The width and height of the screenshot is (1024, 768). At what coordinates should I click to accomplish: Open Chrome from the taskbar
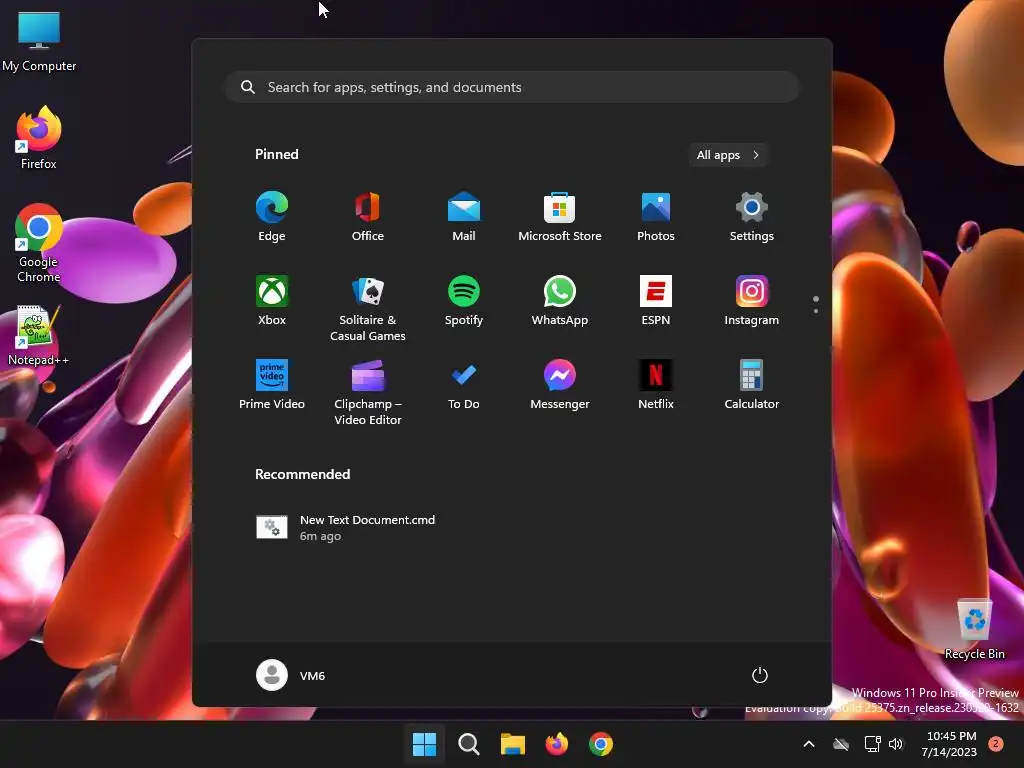601,744
